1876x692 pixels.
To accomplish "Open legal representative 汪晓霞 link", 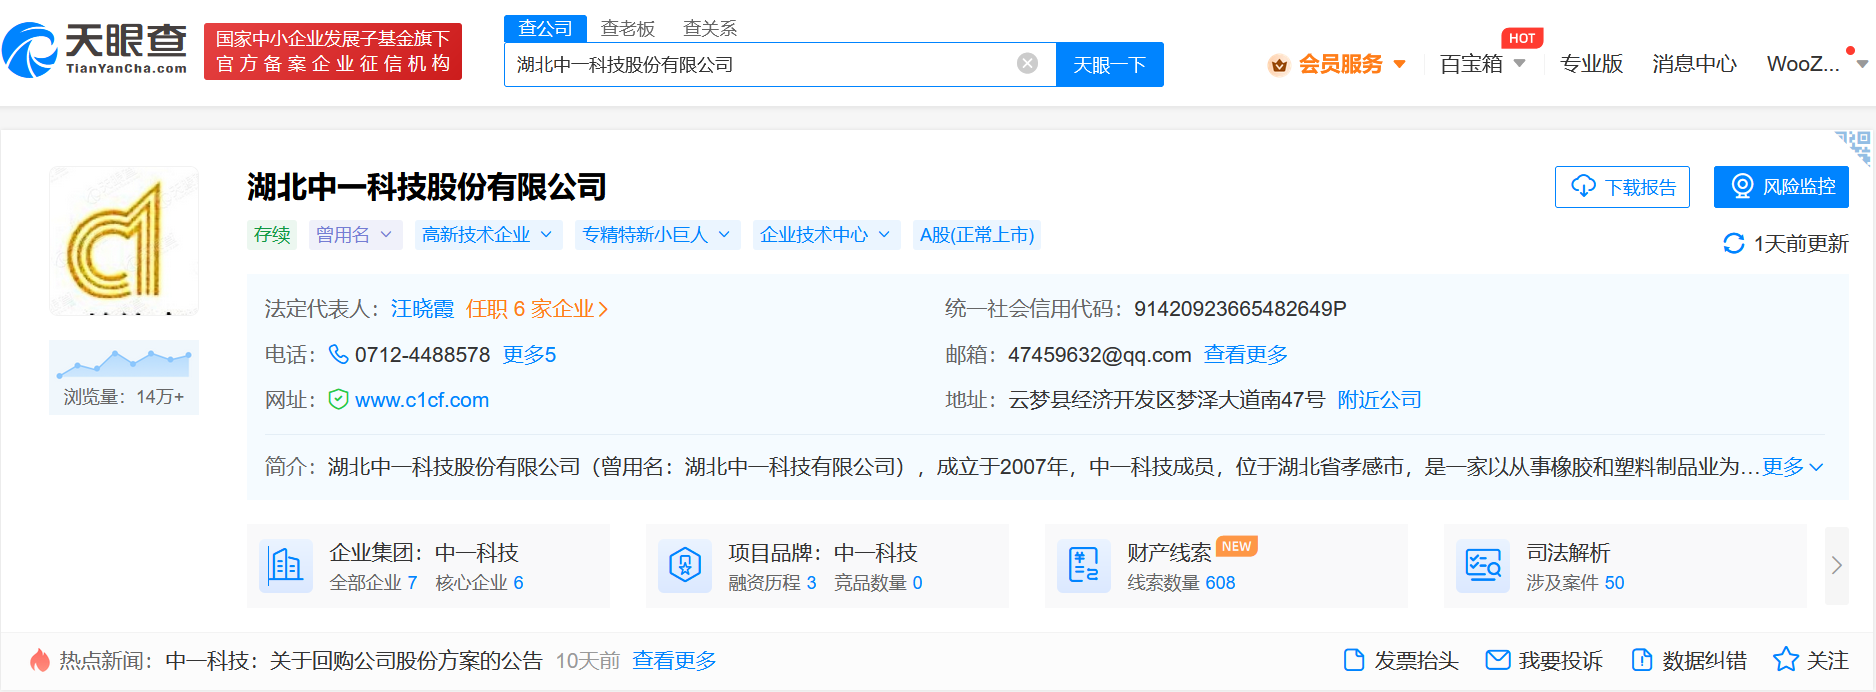I will pos(422,309).
